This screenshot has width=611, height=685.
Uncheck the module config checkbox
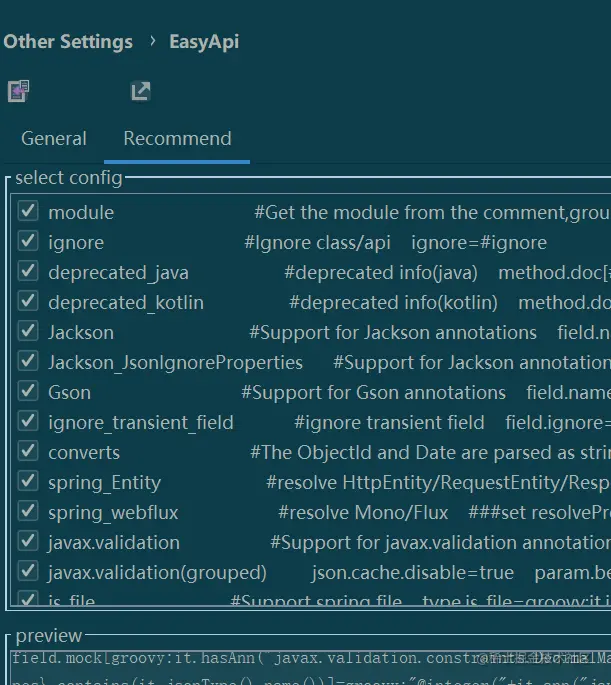(28, 212)
